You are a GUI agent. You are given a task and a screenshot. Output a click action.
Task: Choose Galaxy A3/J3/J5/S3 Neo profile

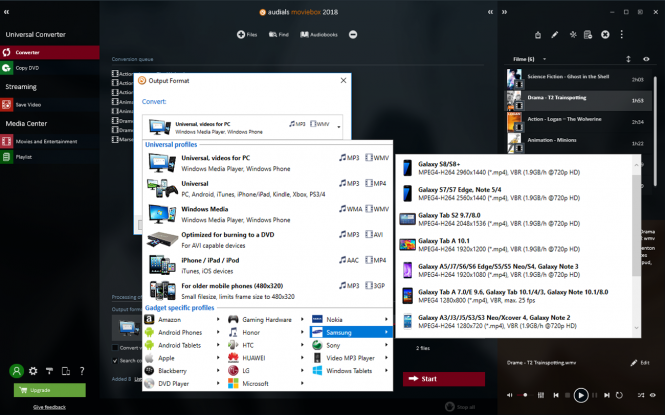(514, 321)
